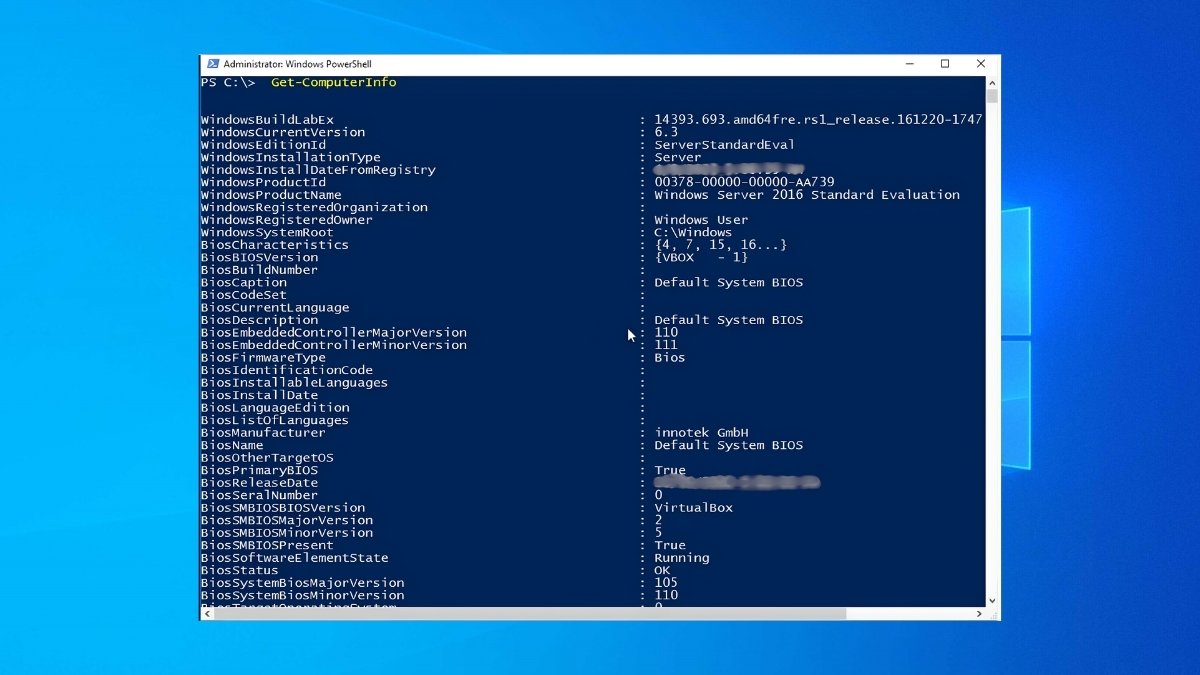Click the horizontal scrollbar thumb

(x=530, y=614)
